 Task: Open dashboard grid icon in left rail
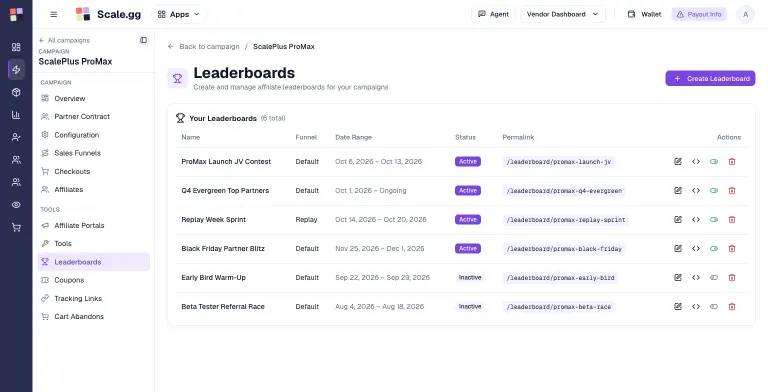pyautogui.click(x=16, y=47)
